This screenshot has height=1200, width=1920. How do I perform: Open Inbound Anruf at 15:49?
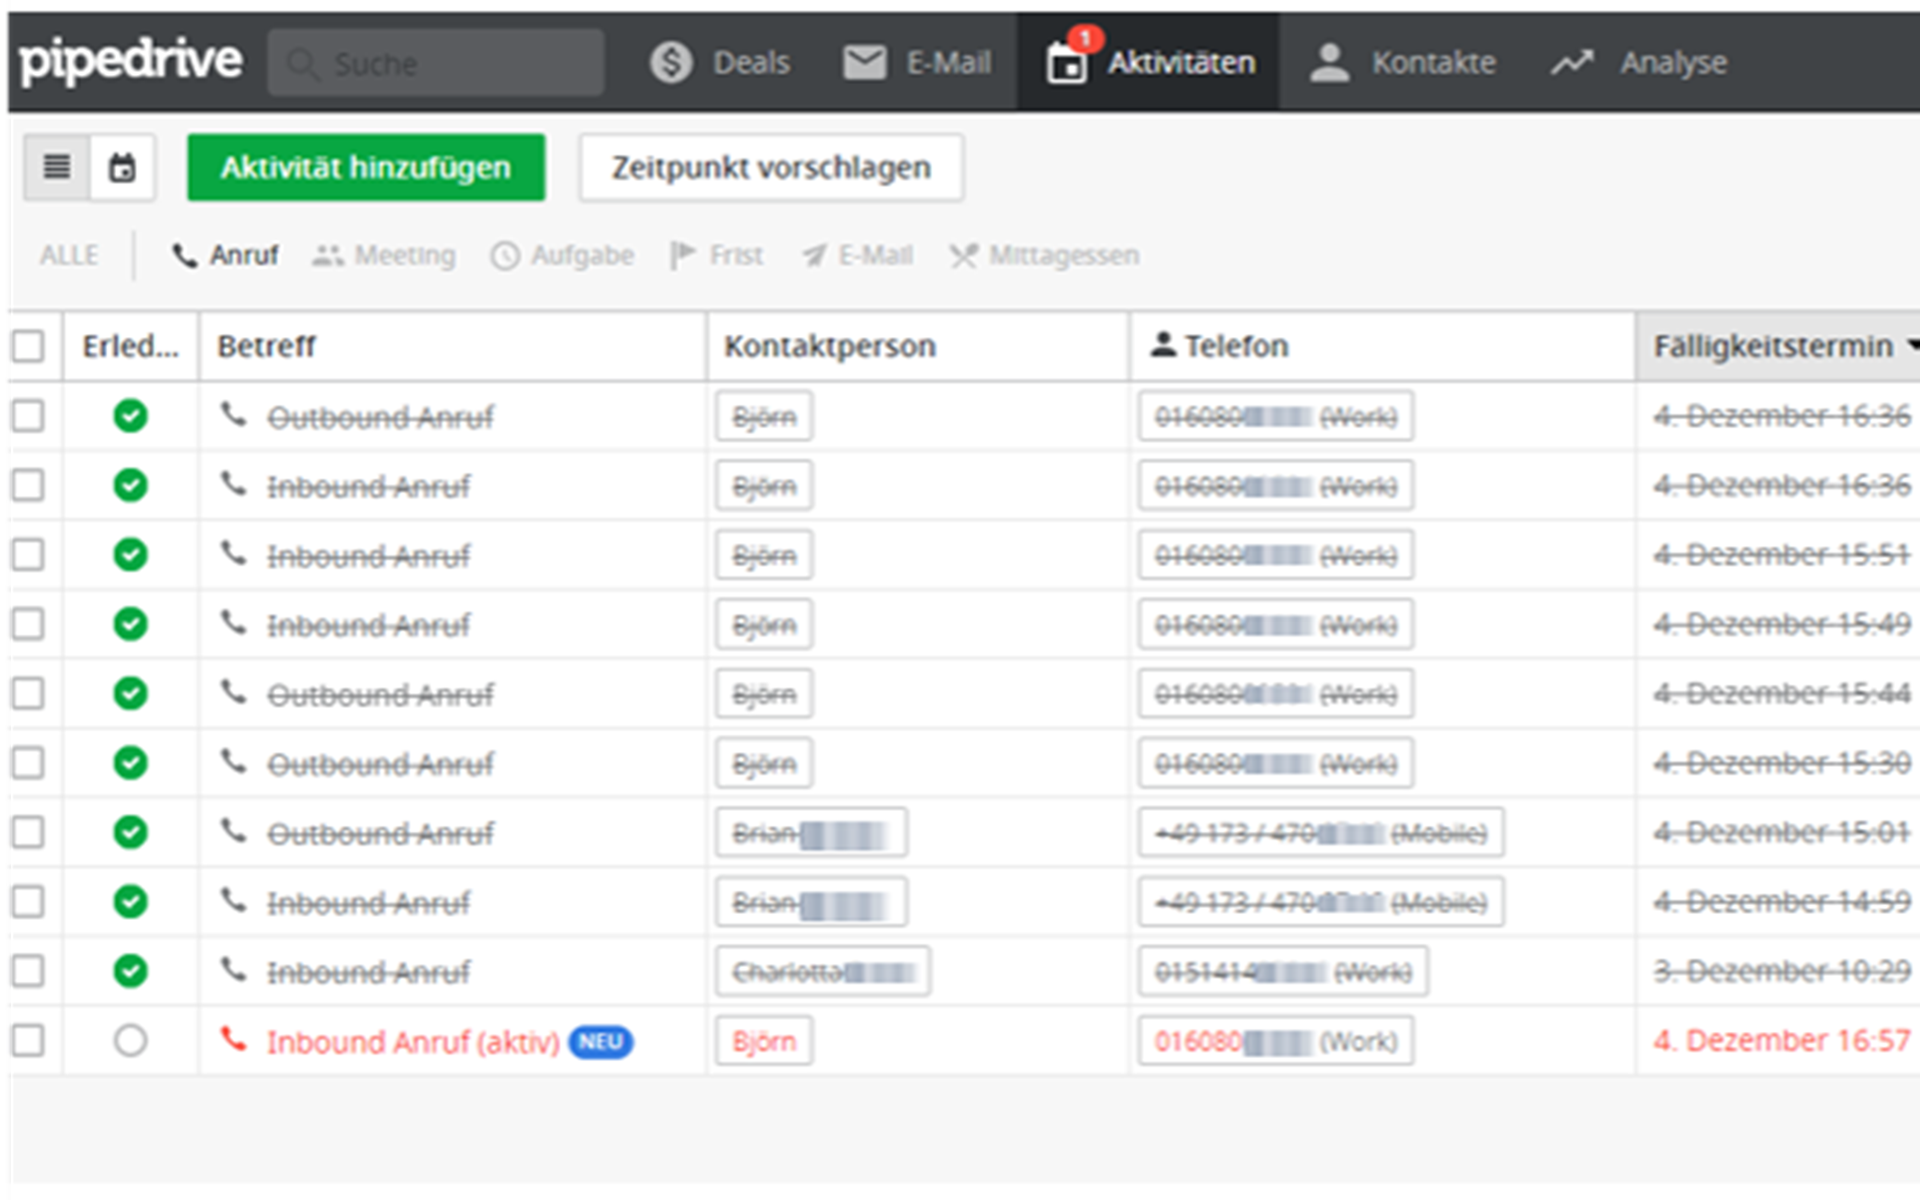pyautogui.click(x=368, y=626)
